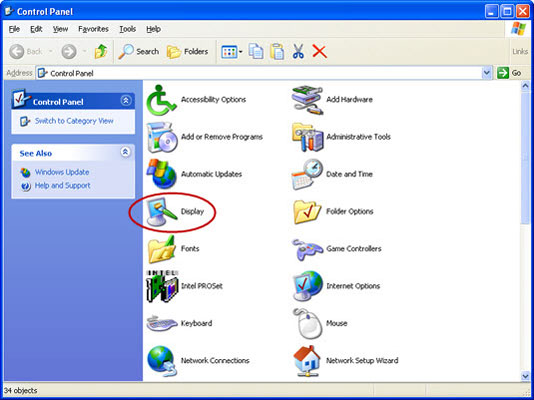Open the Intel PROSet icon
This screenshot has width=534, height=400.
click(162, 286)
